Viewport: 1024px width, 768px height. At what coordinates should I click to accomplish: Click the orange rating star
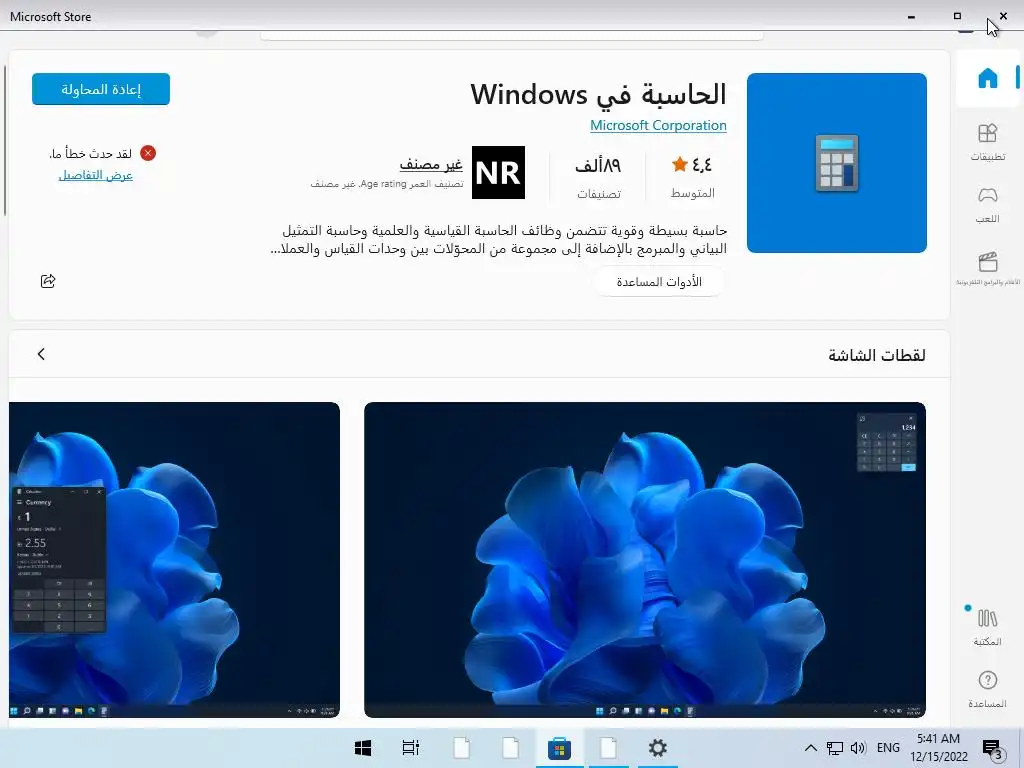coord(680,164)
